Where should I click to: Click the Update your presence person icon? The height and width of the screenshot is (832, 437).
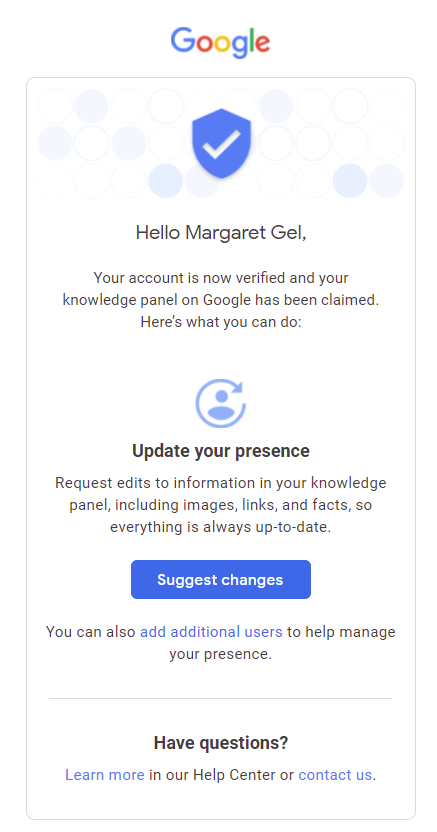221,403
